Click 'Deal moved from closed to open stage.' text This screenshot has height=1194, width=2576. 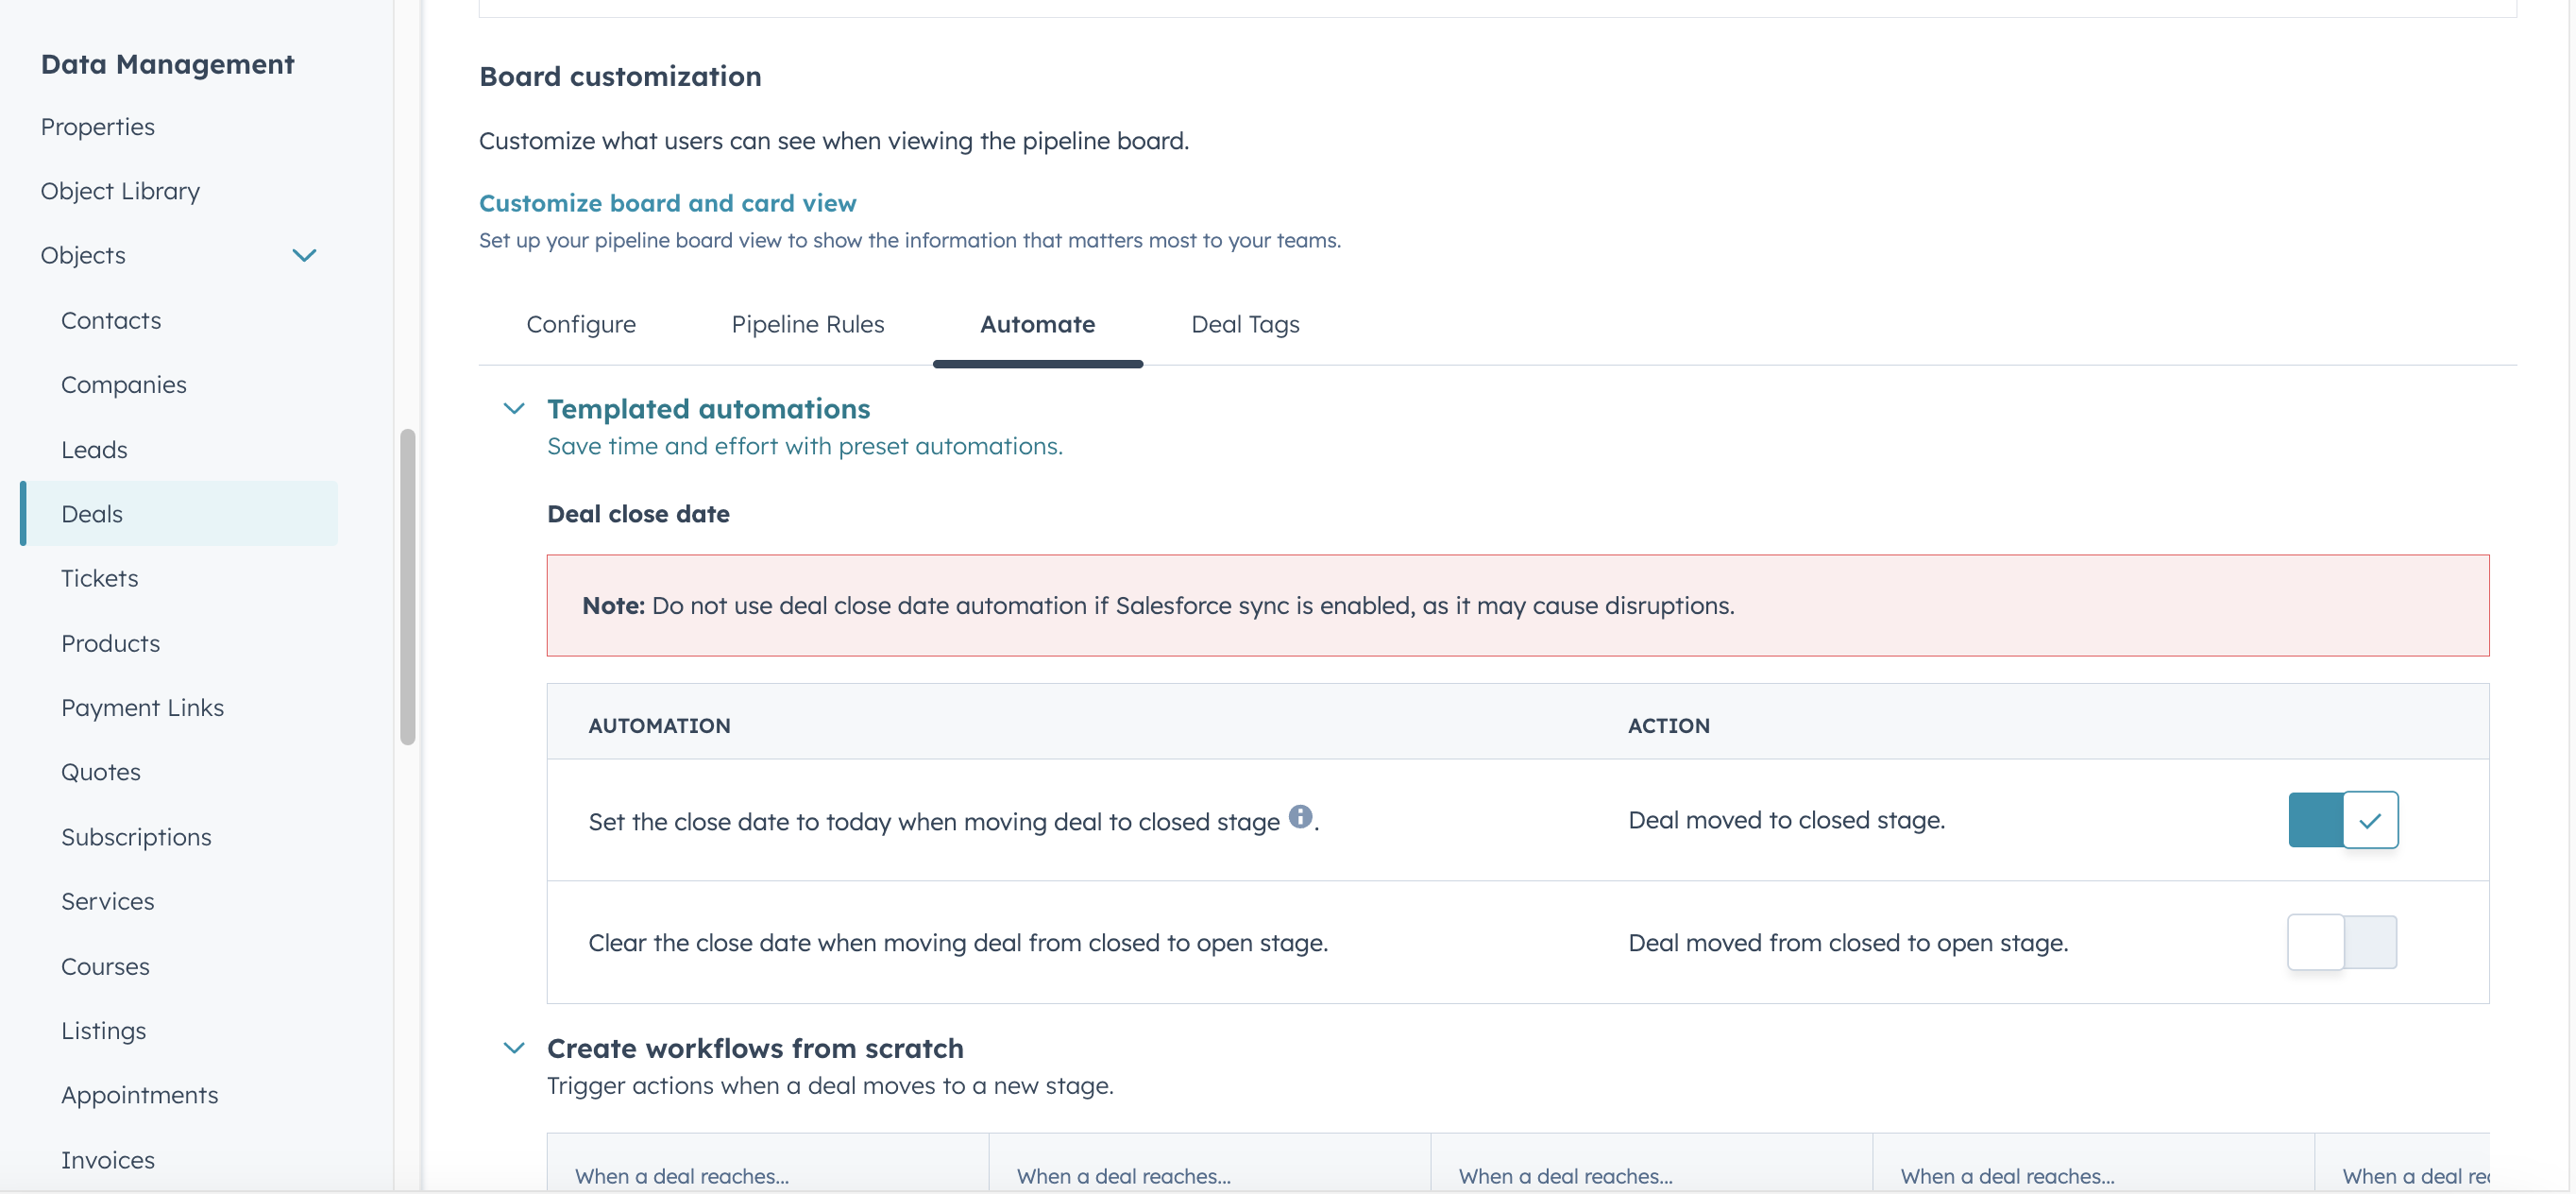coord(1848,943)
